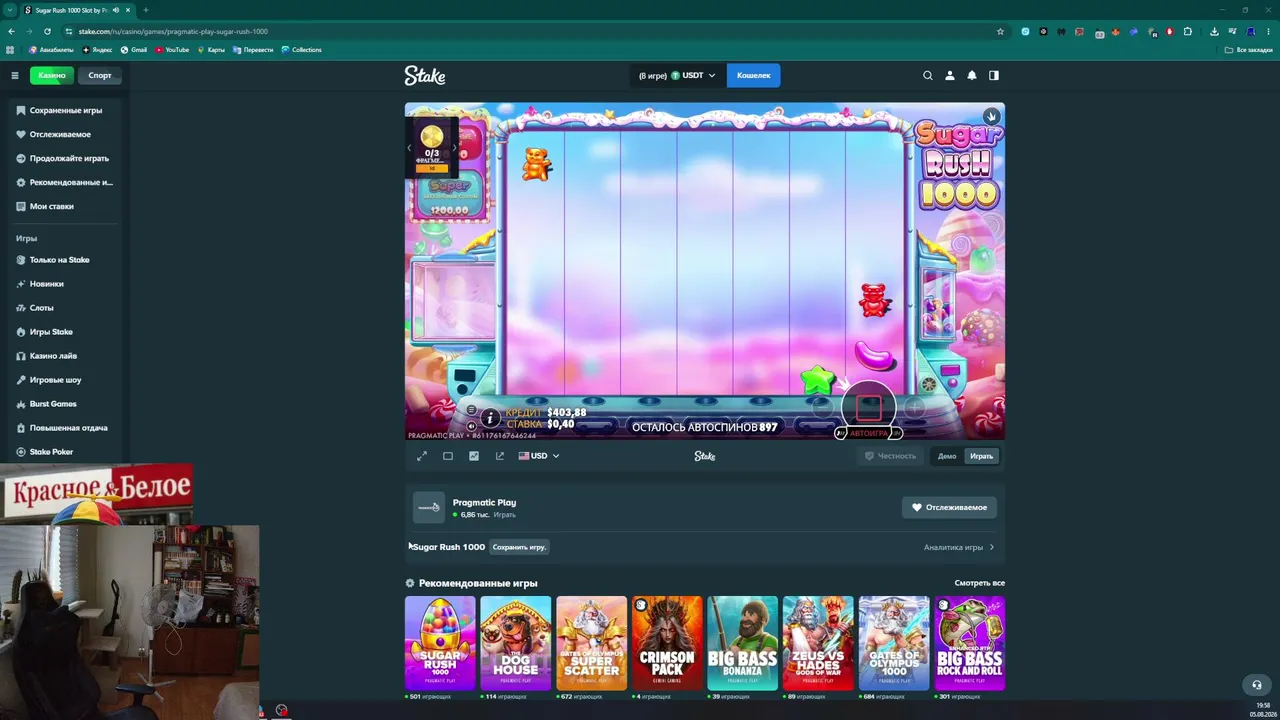Open Zeus vs Hades game thumbnail
The width and height of the screenshot is (1280, 720).
click(x=818, y=643)
